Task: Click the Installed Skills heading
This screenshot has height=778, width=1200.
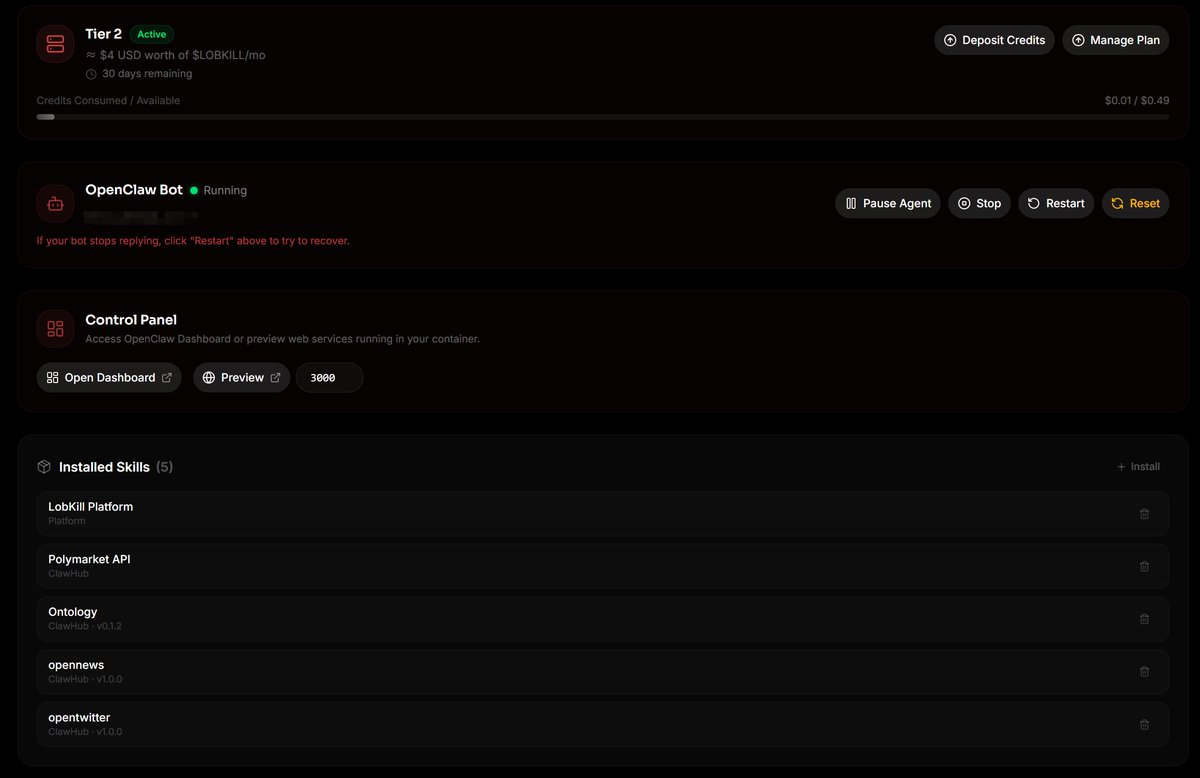Action: tap(104, 467)
